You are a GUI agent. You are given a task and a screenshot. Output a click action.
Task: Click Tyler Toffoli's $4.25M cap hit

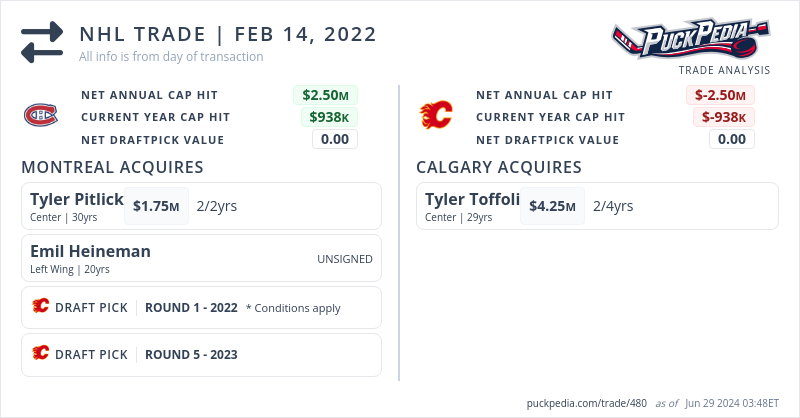point(552,207)
